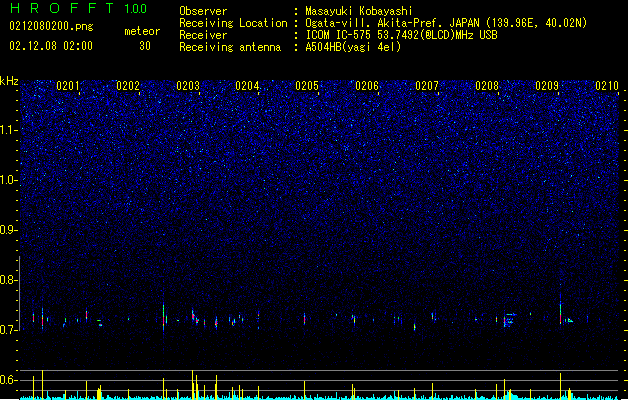Click the 1.0 kHz axis tick label

8,180
